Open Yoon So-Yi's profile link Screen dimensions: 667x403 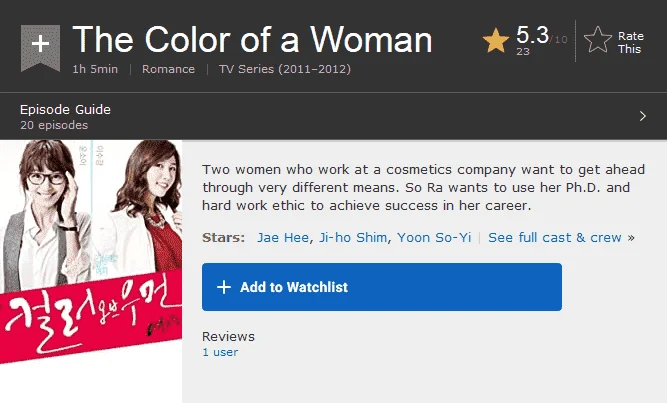coord(434,237)
